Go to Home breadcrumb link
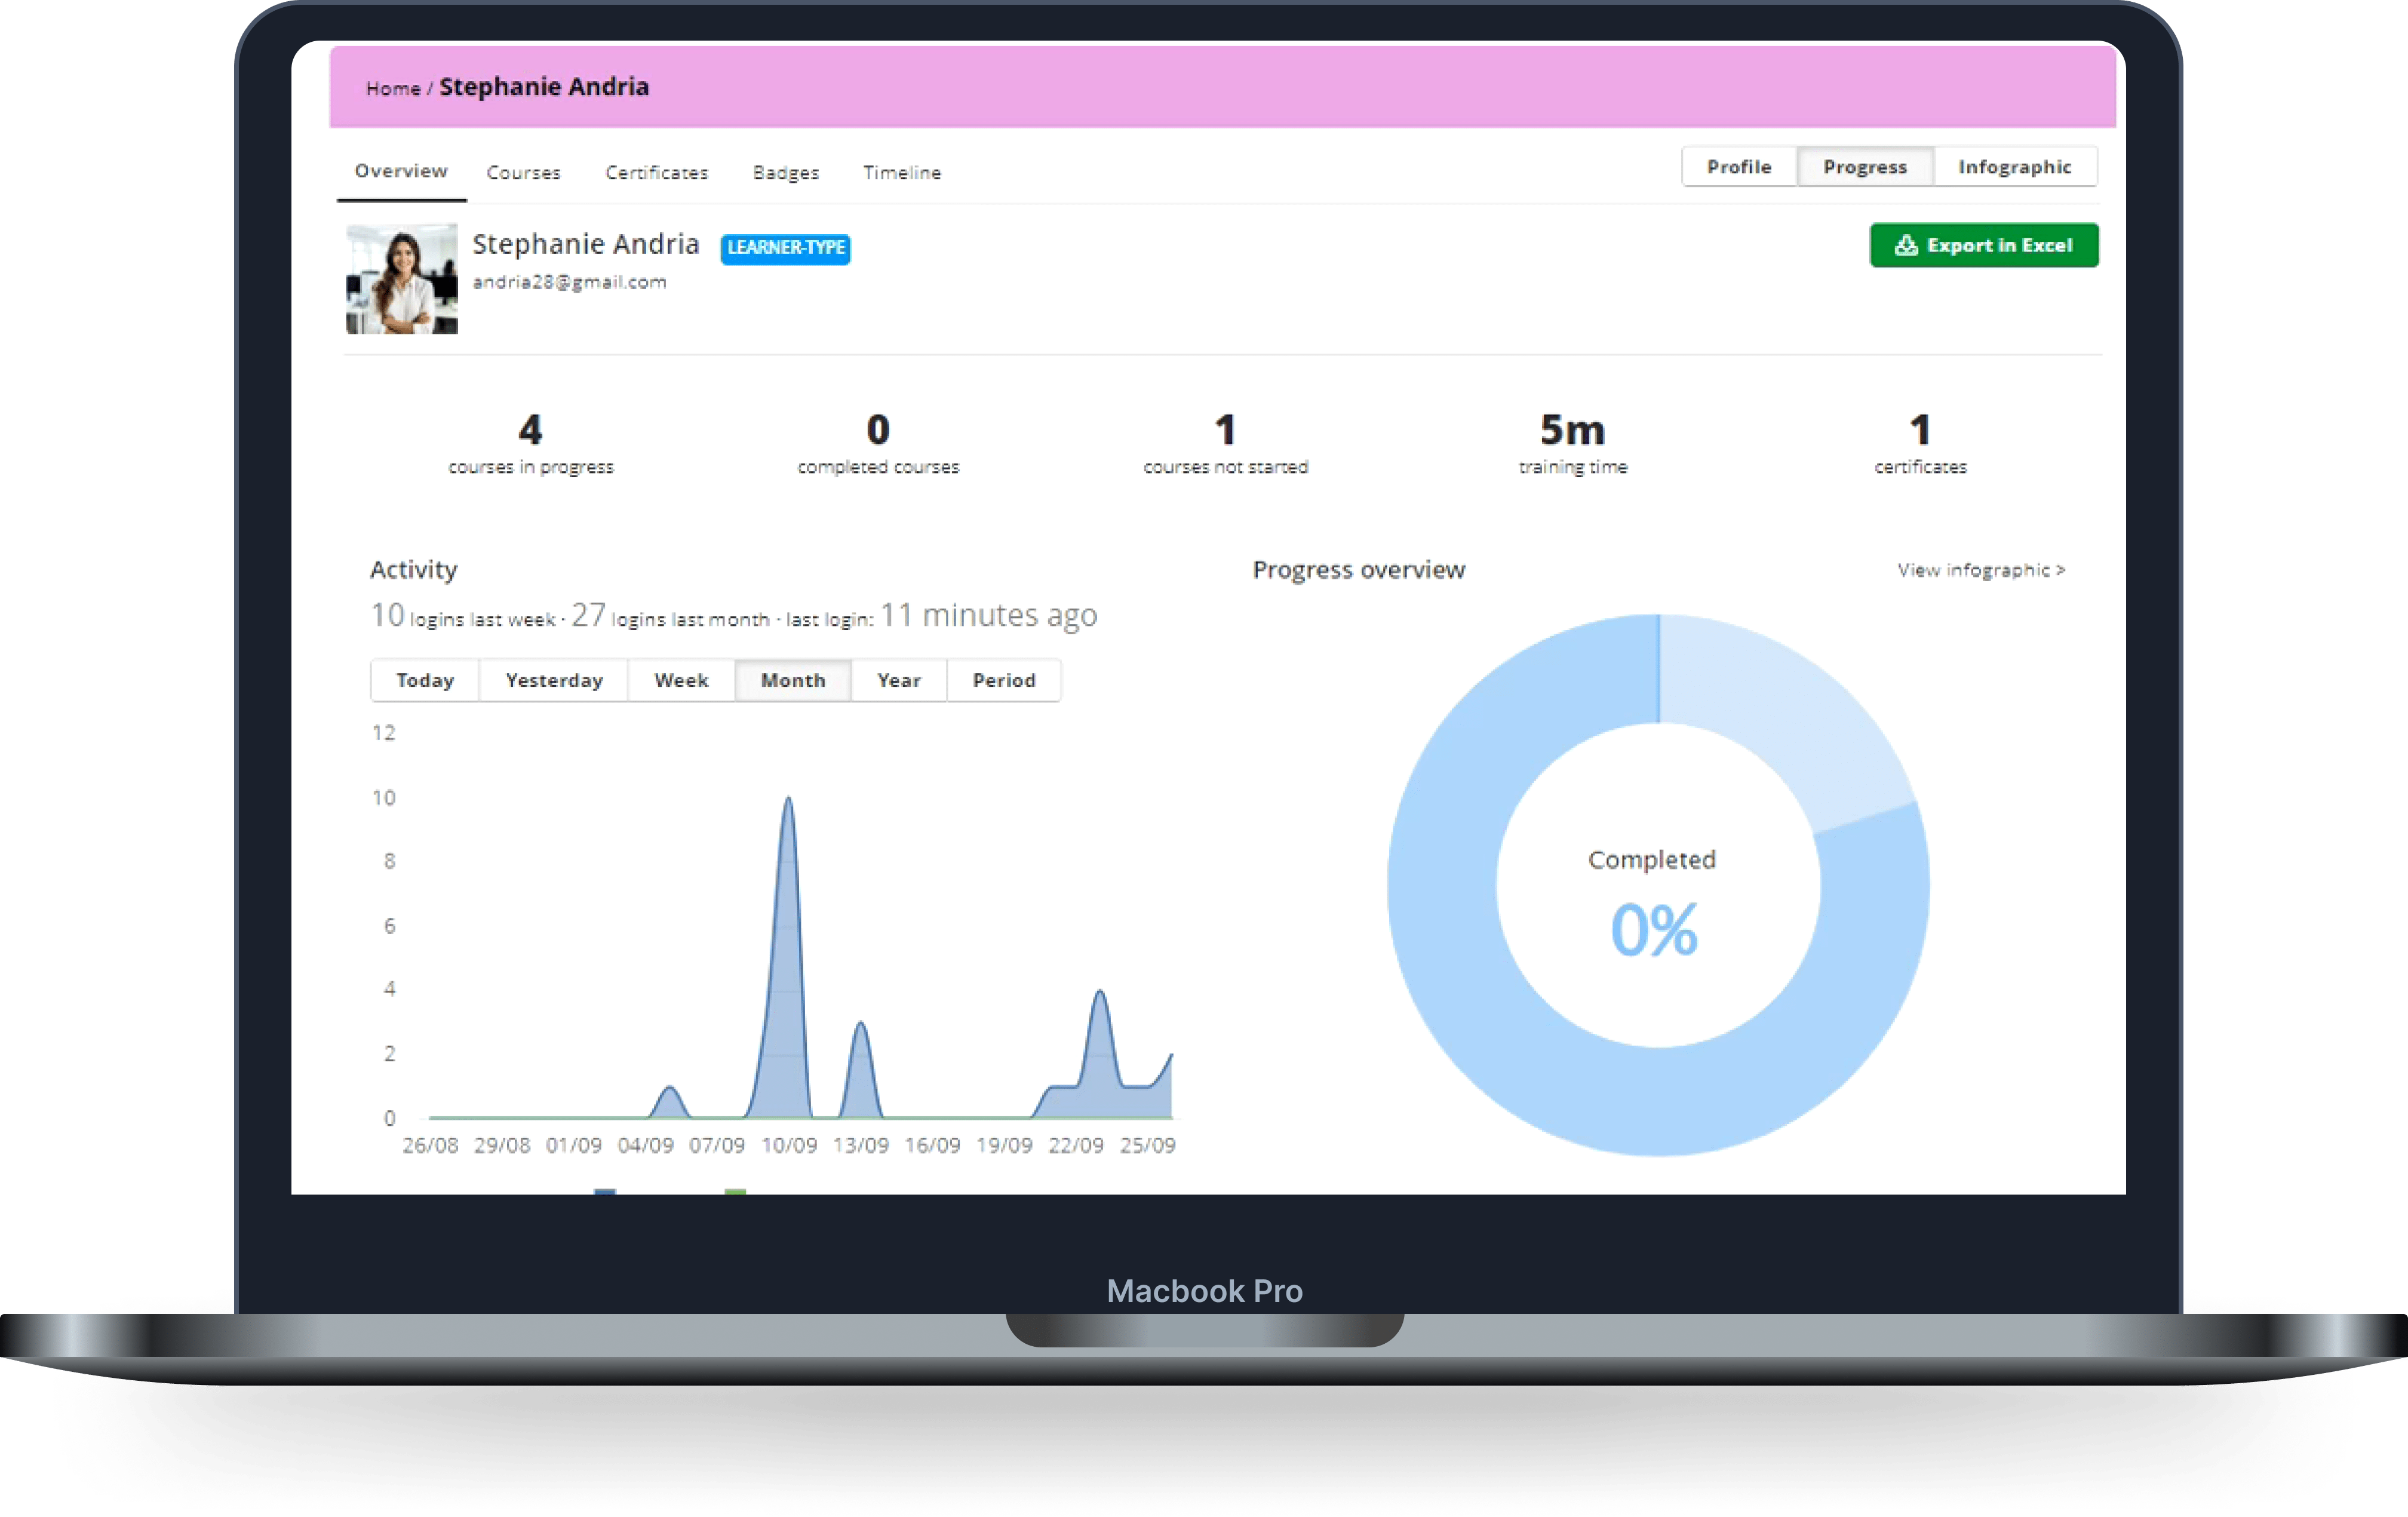Viewport: 2408px width, 1517px height. click(x=393, y=89)
